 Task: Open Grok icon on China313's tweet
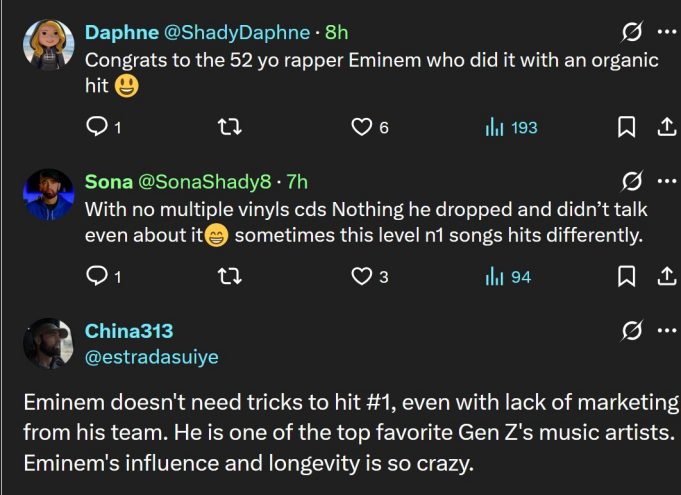click(x=631, y=330)
